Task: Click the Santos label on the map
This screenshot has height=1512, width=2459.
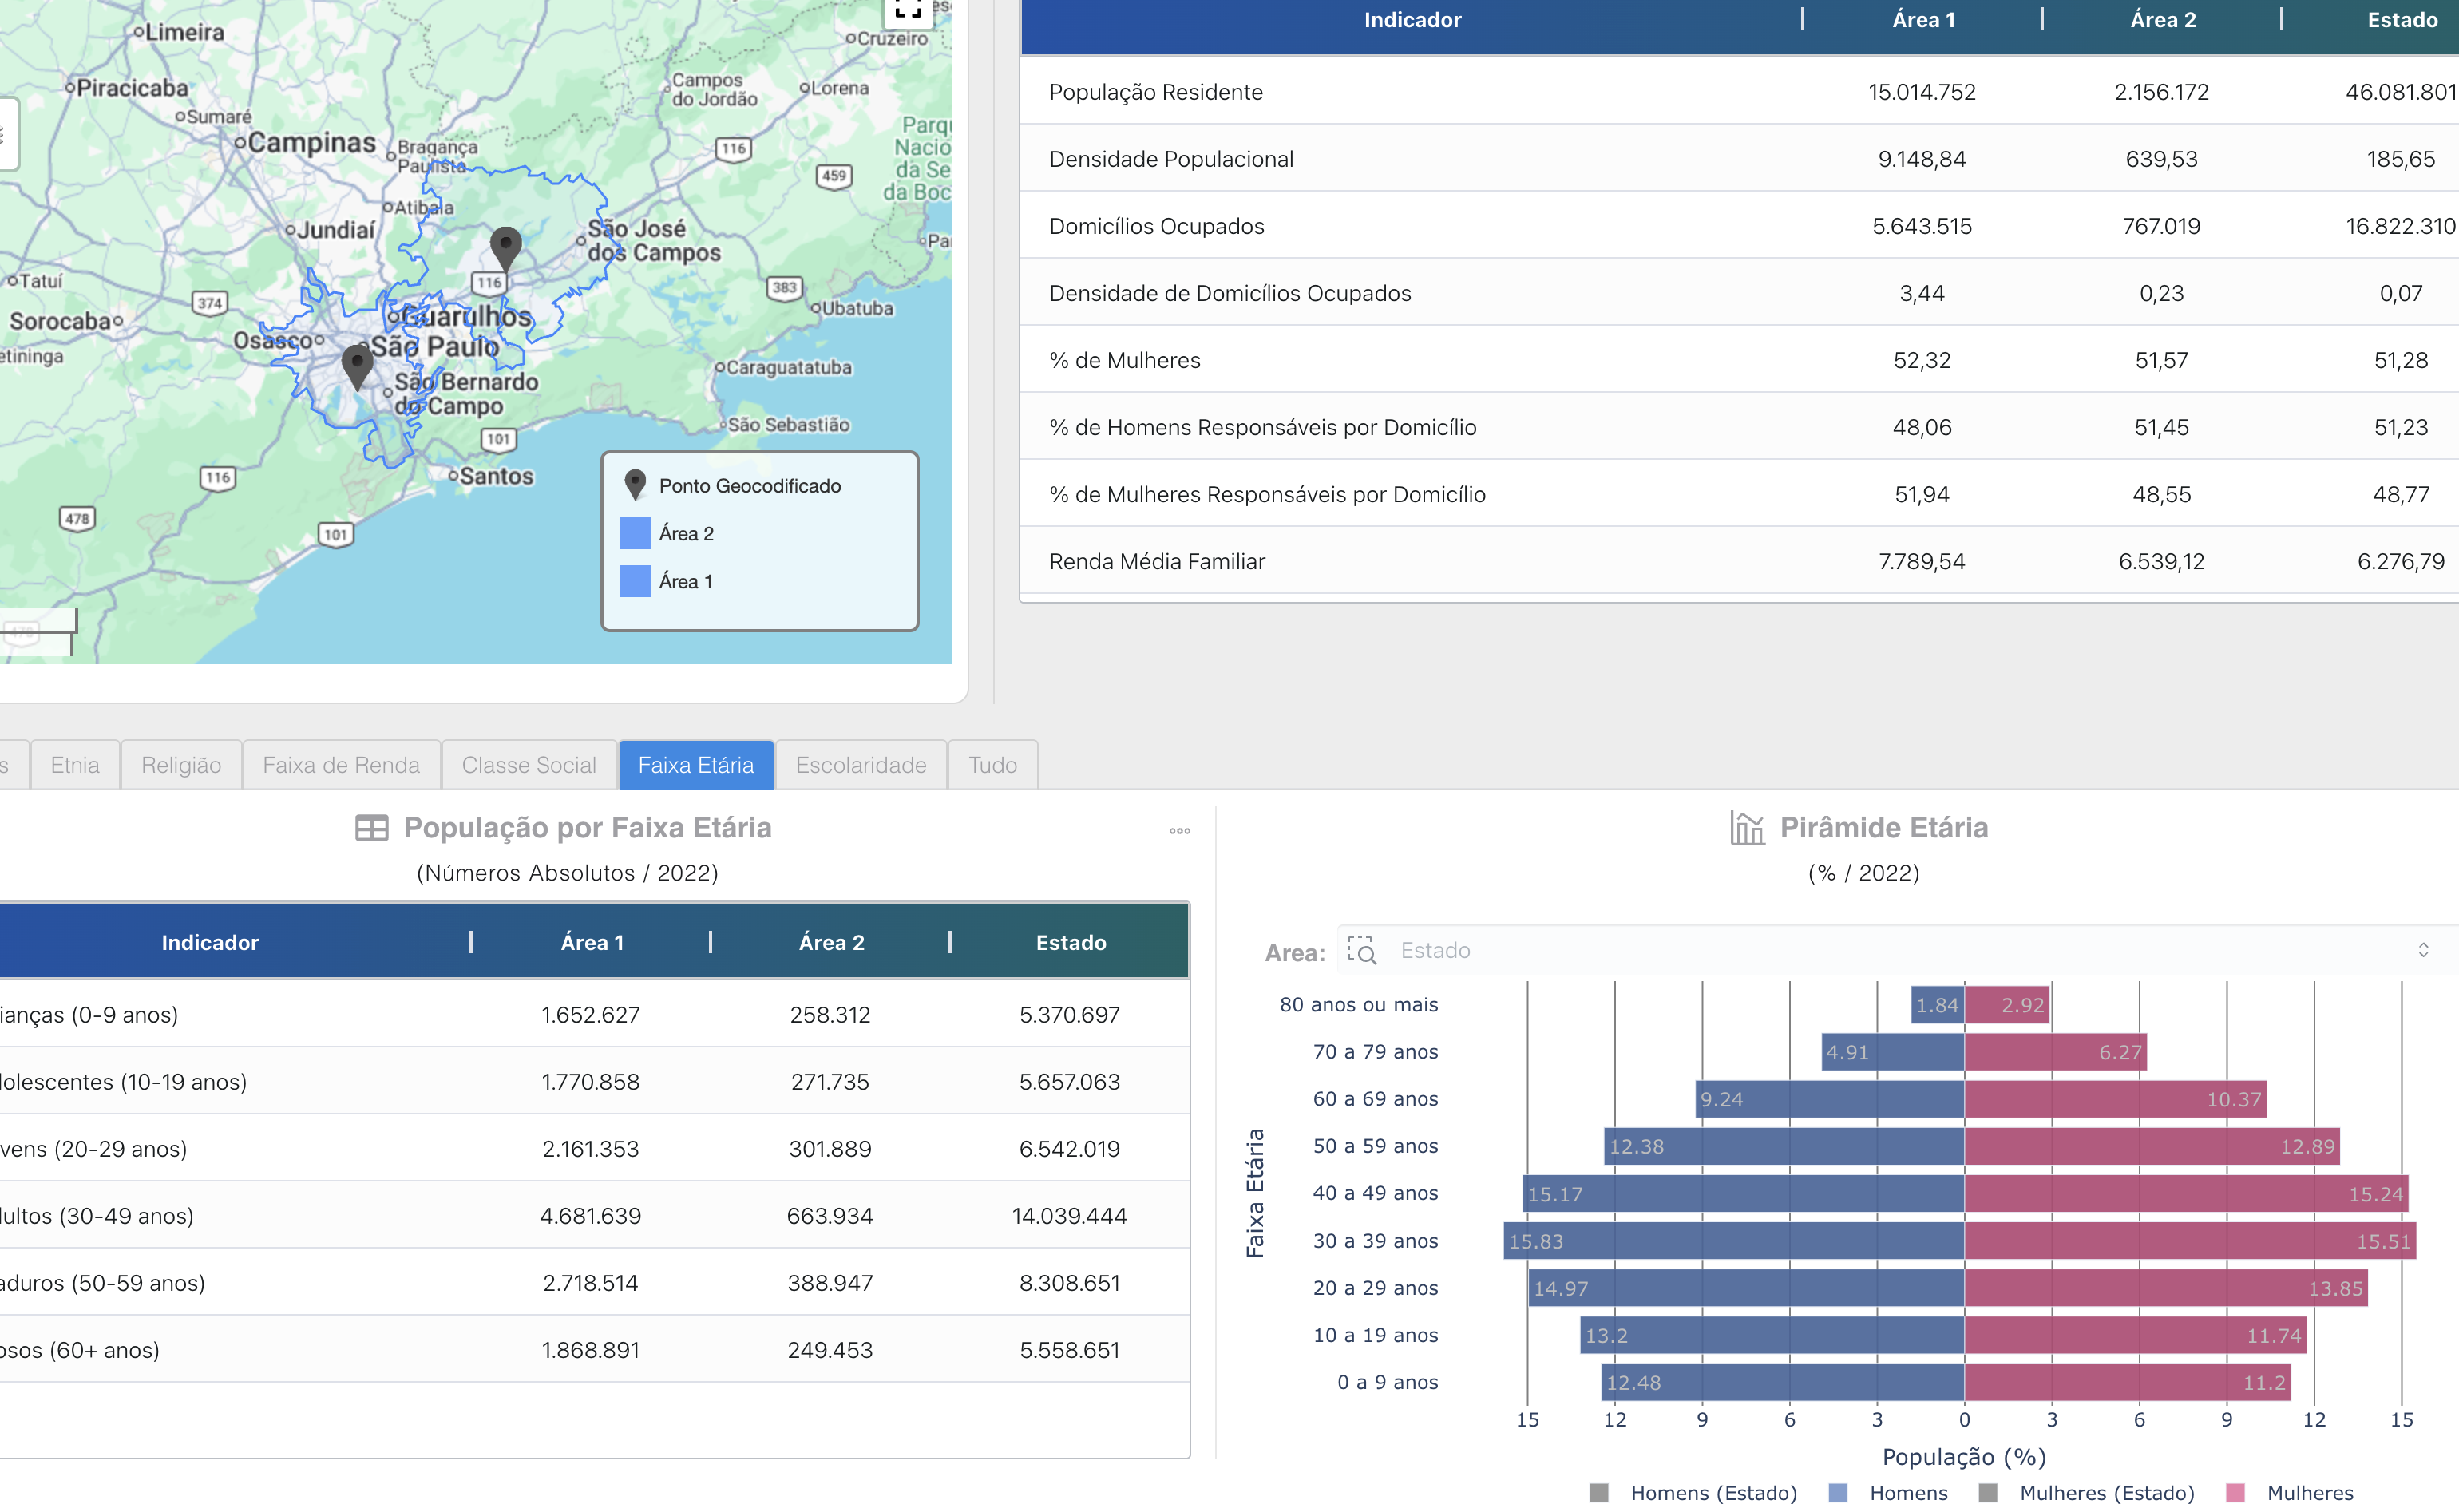Action: tap(497, 476)
